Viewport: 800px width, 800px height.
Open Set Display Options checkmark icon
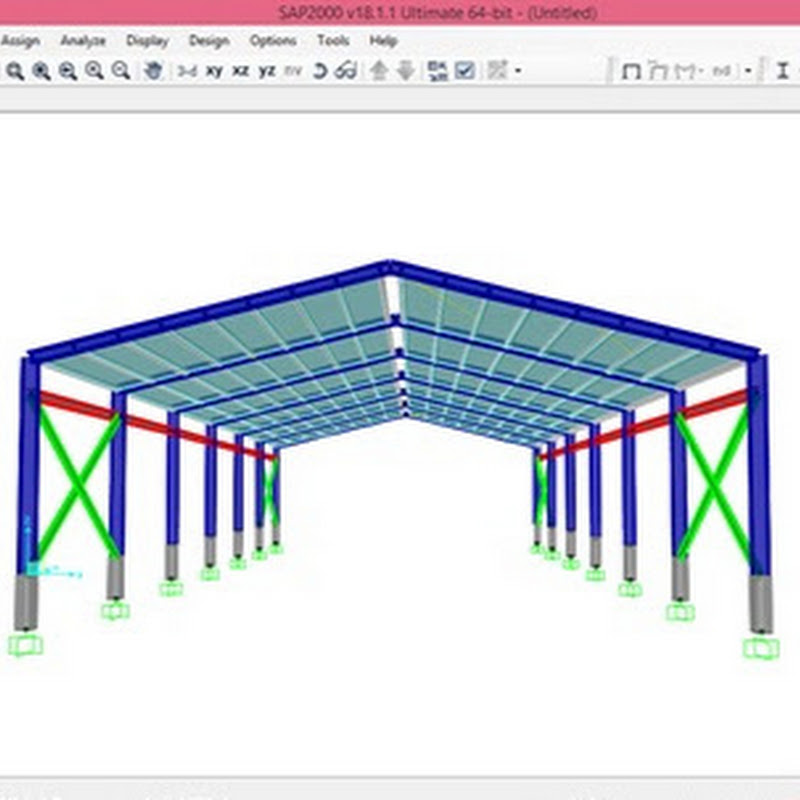(465, 71)
